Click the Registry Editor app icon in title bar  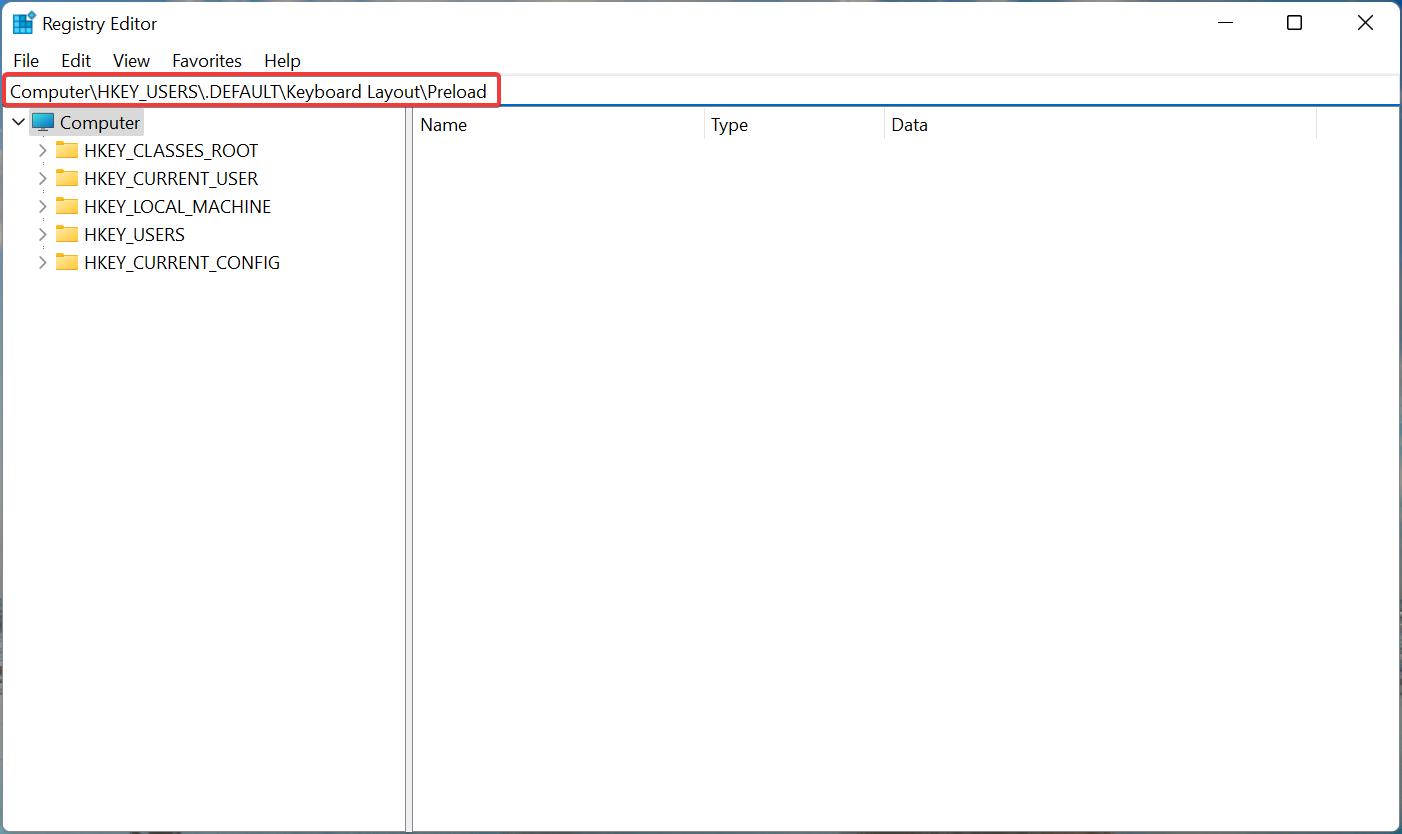pos(23,23)
